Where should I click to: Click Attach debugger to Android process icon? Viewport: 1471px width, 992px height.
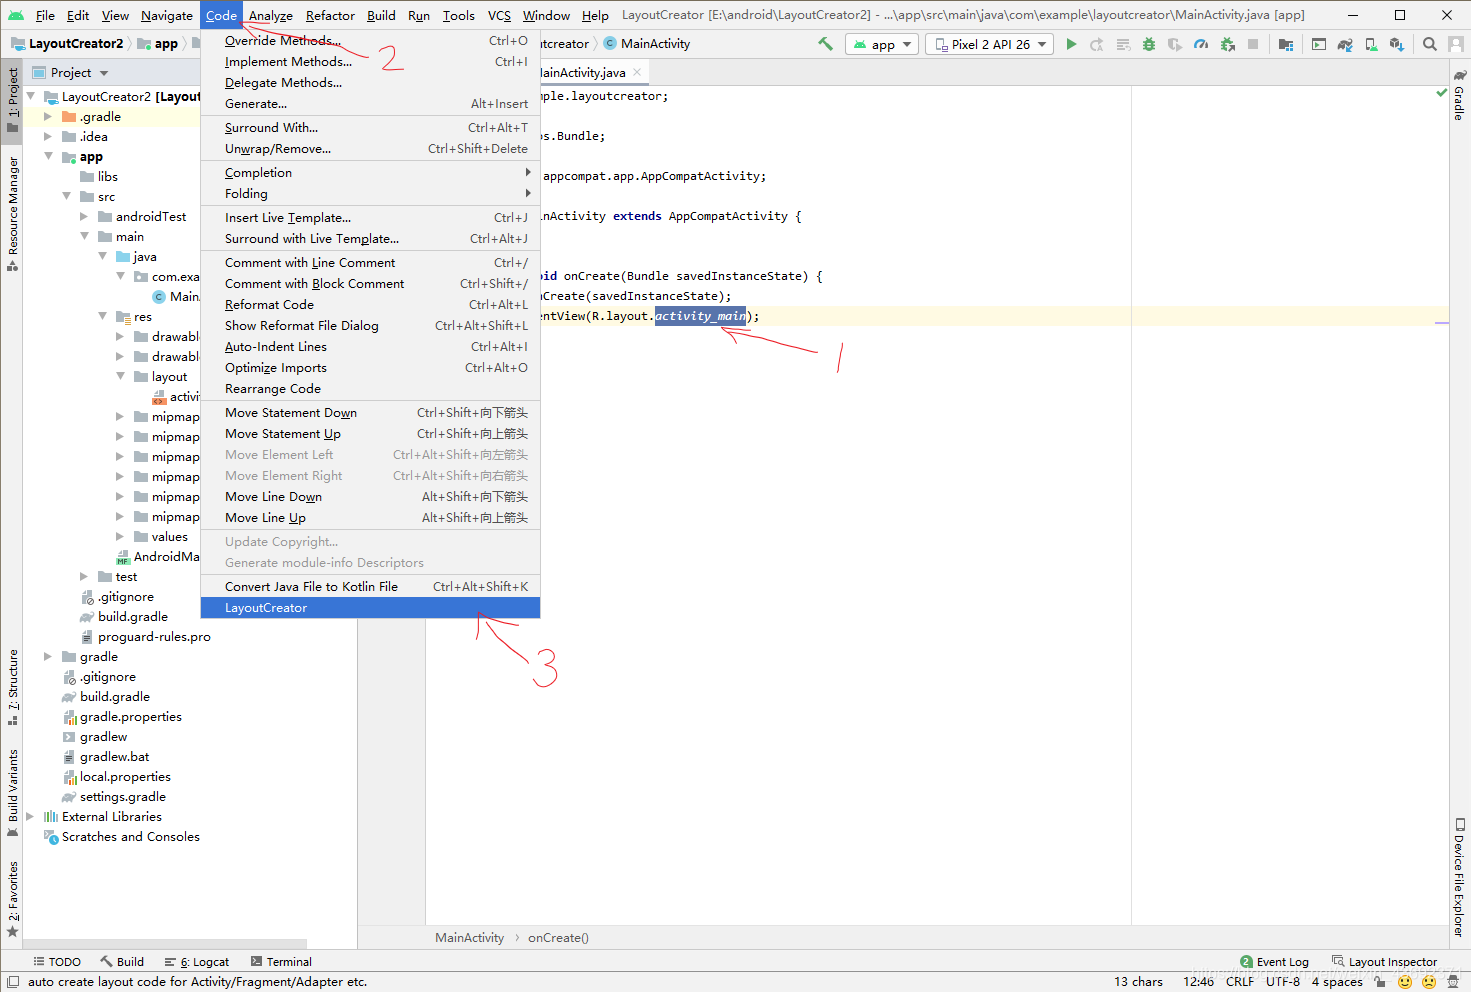(1227, 44)
